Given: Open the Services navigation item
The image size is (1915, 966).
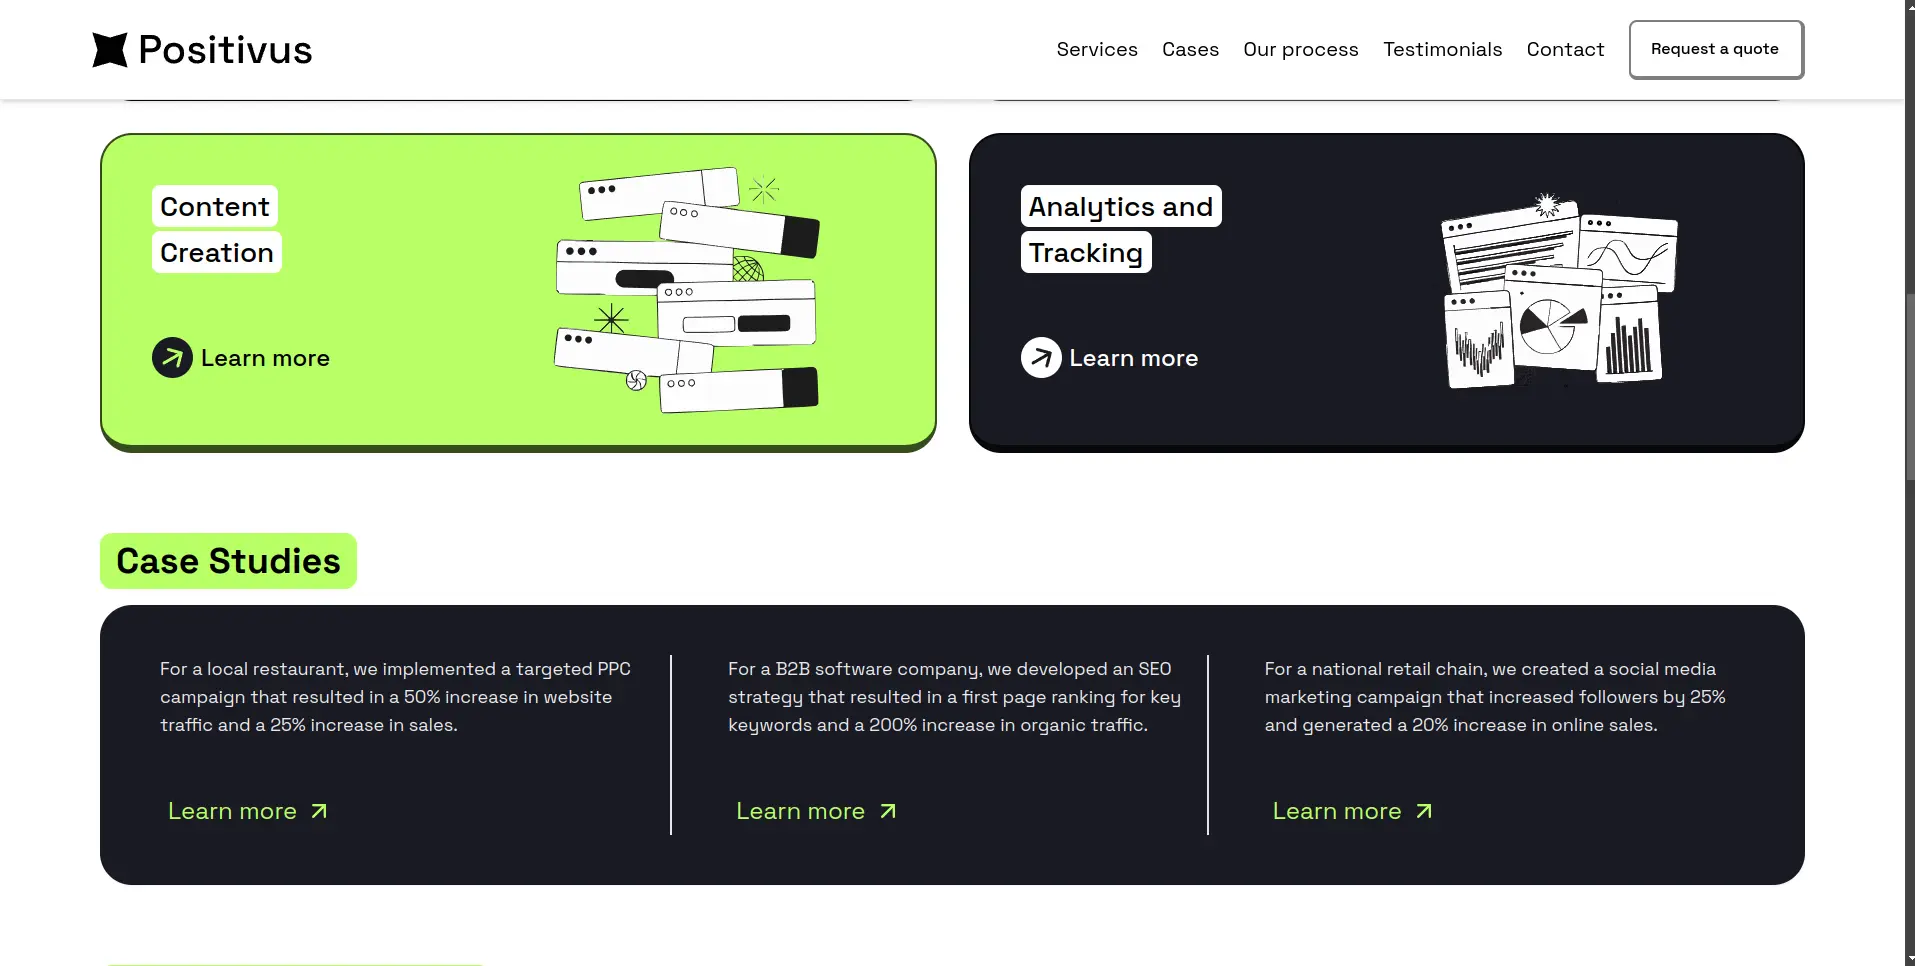Looking at the screenshot, I should point(1097,50).
